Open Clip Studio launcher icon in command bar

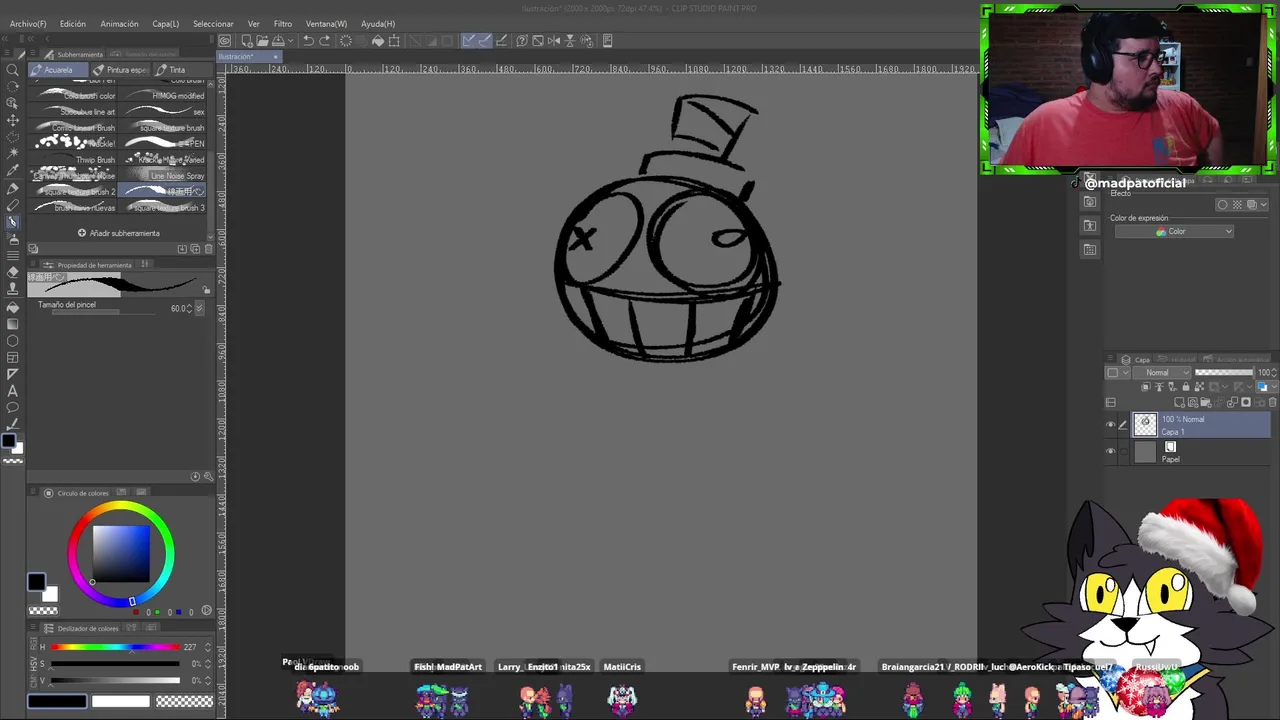click(x=225, y=41)
